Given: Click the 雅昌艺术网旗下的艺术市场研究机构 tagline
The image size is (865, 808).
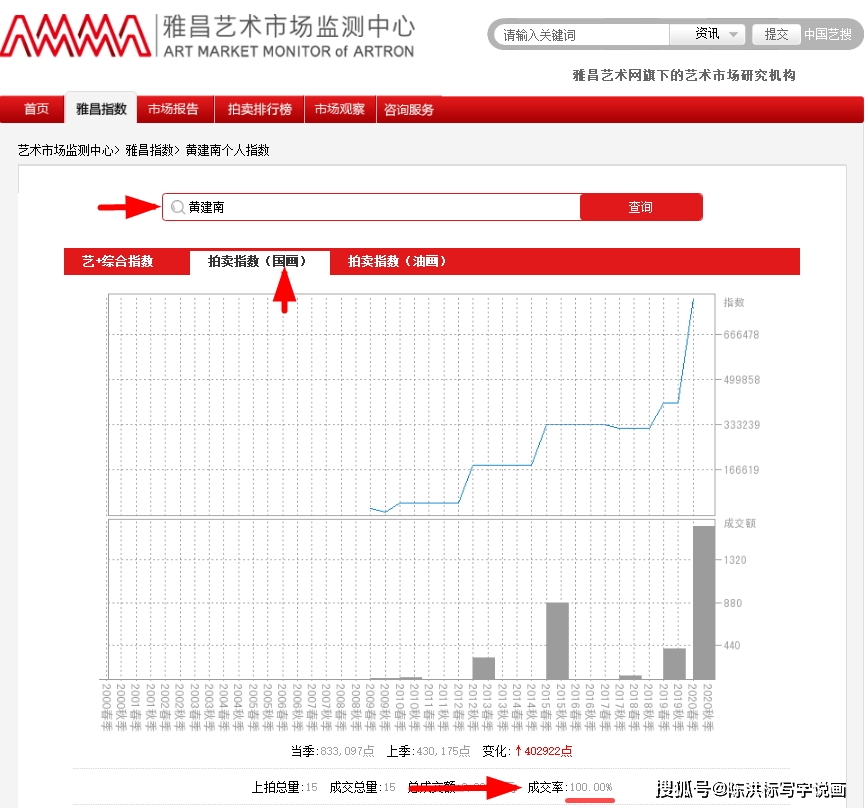Looking at the screenshot, I should point(684,76).
